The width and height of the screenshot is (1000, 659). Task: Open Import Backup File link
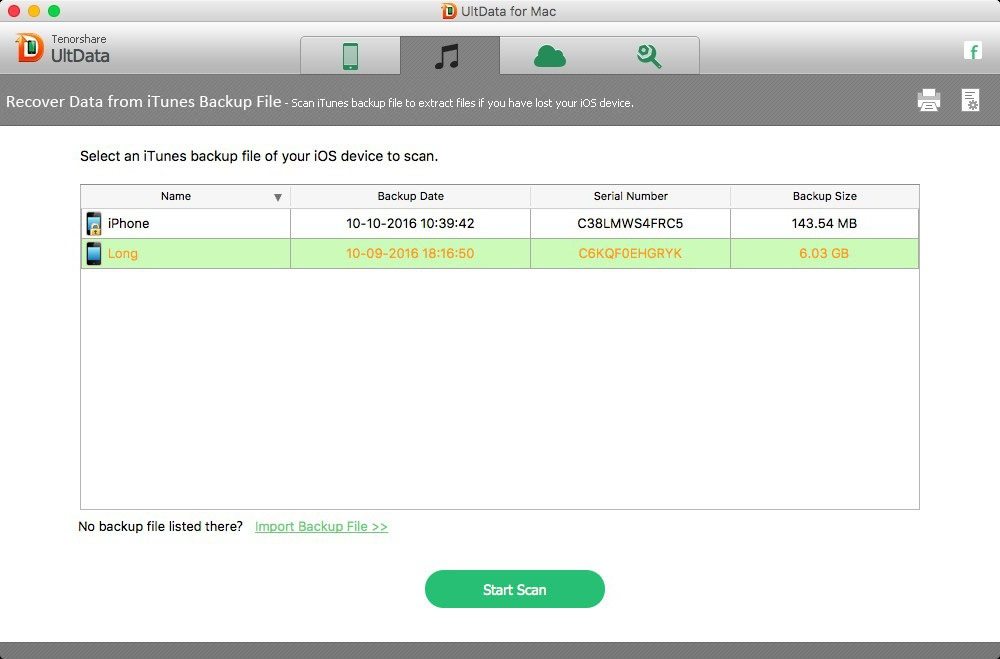click(321, 526)
